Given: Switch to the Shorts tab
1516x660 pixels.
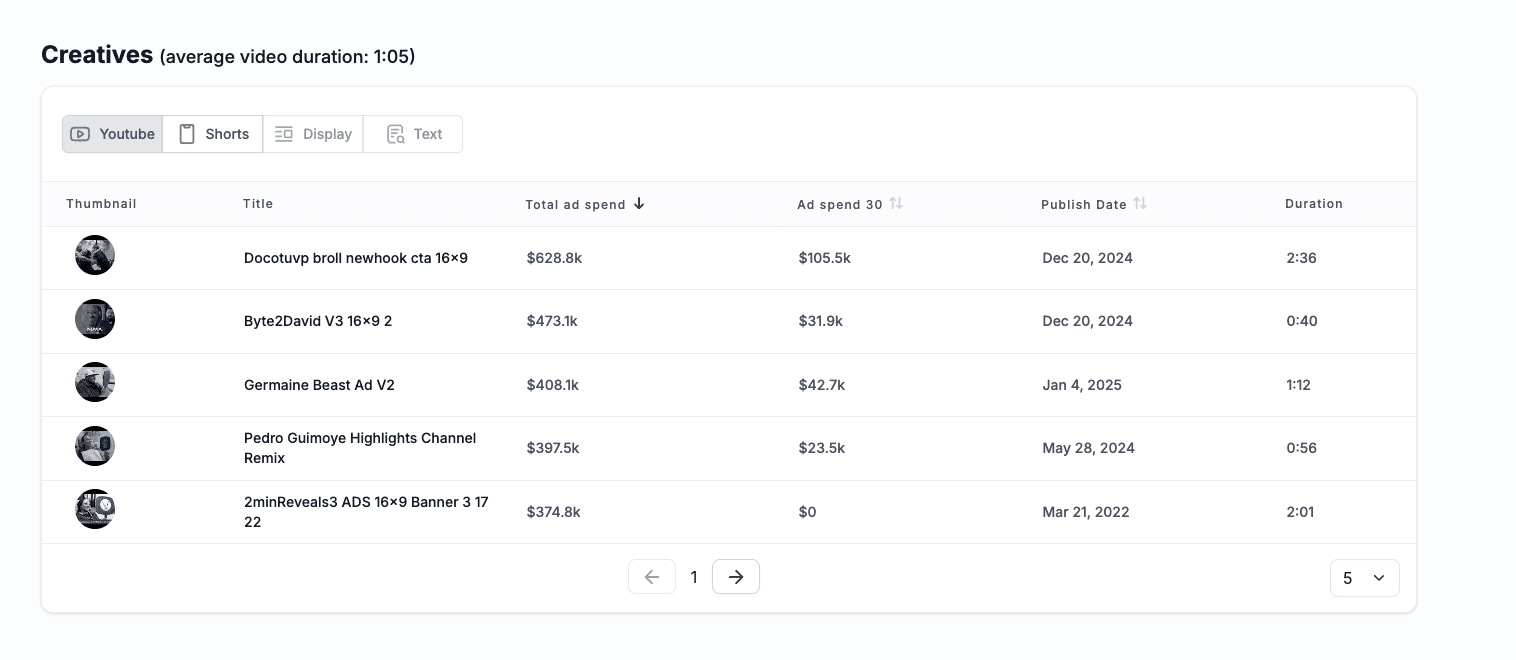Looking at the screenshot, I should pos(213,134).
